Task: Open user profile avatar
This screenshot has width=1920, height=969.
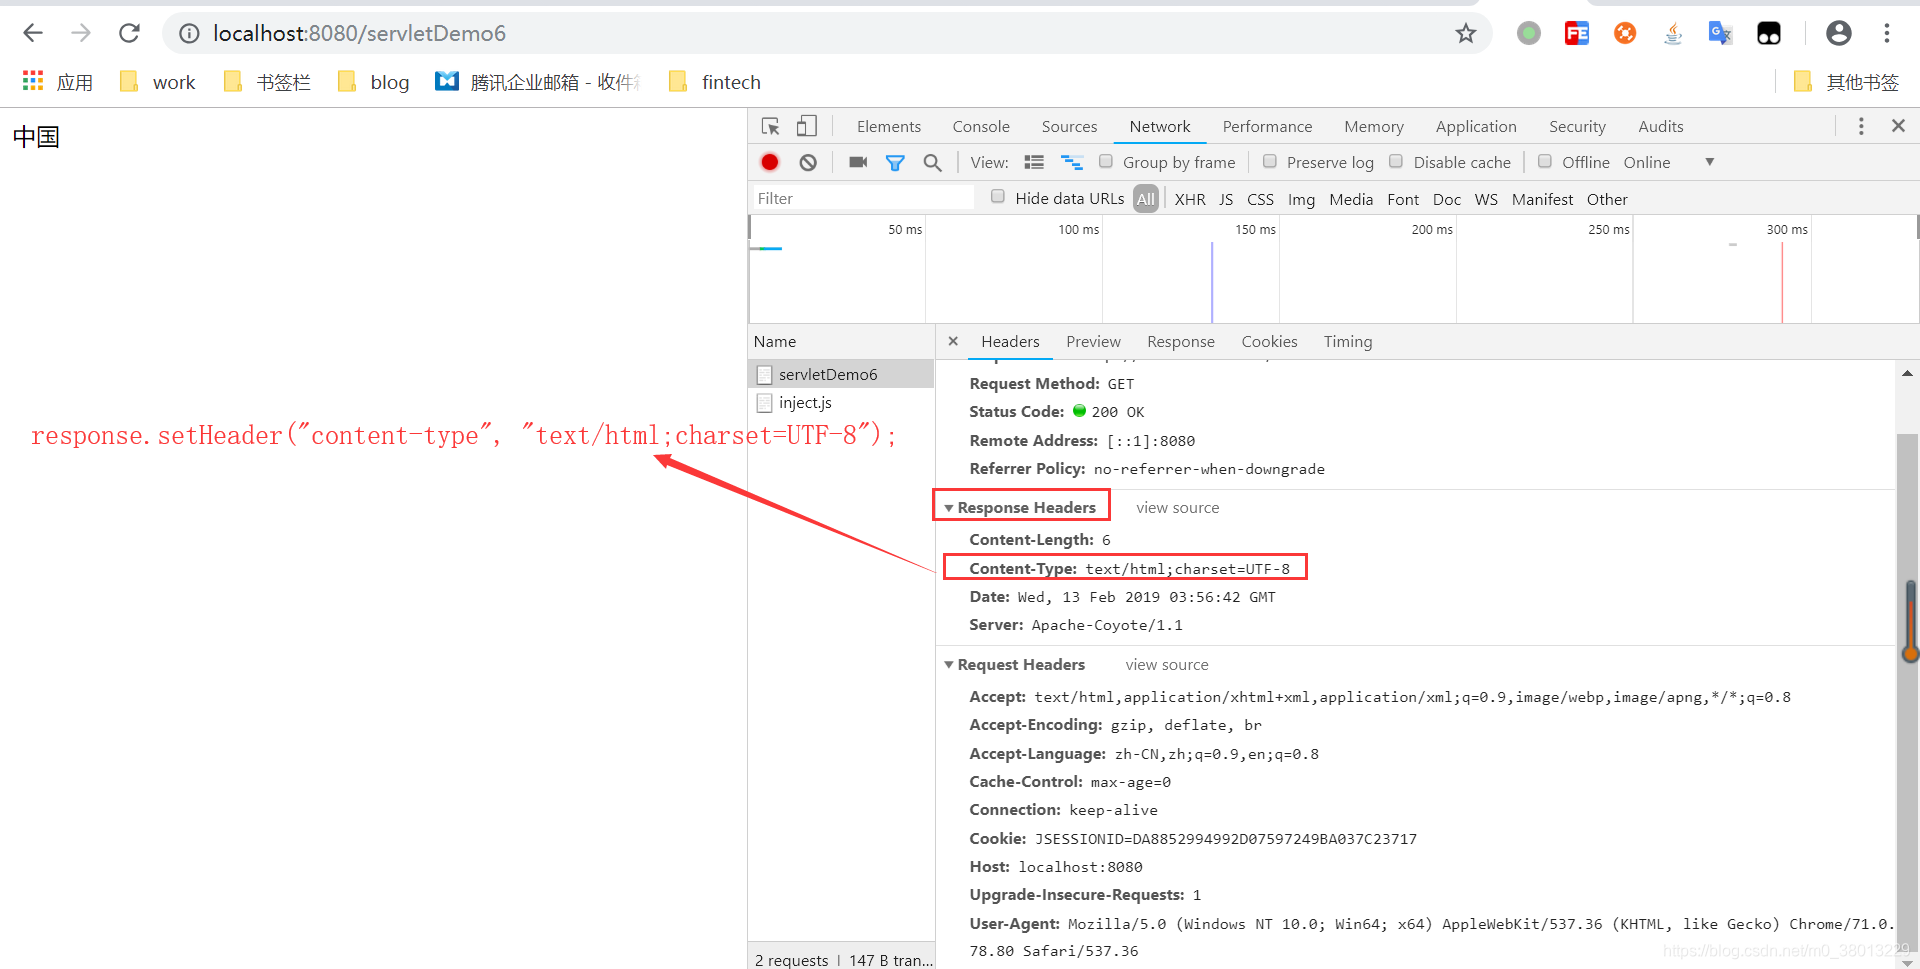Action: point(1838,33)
